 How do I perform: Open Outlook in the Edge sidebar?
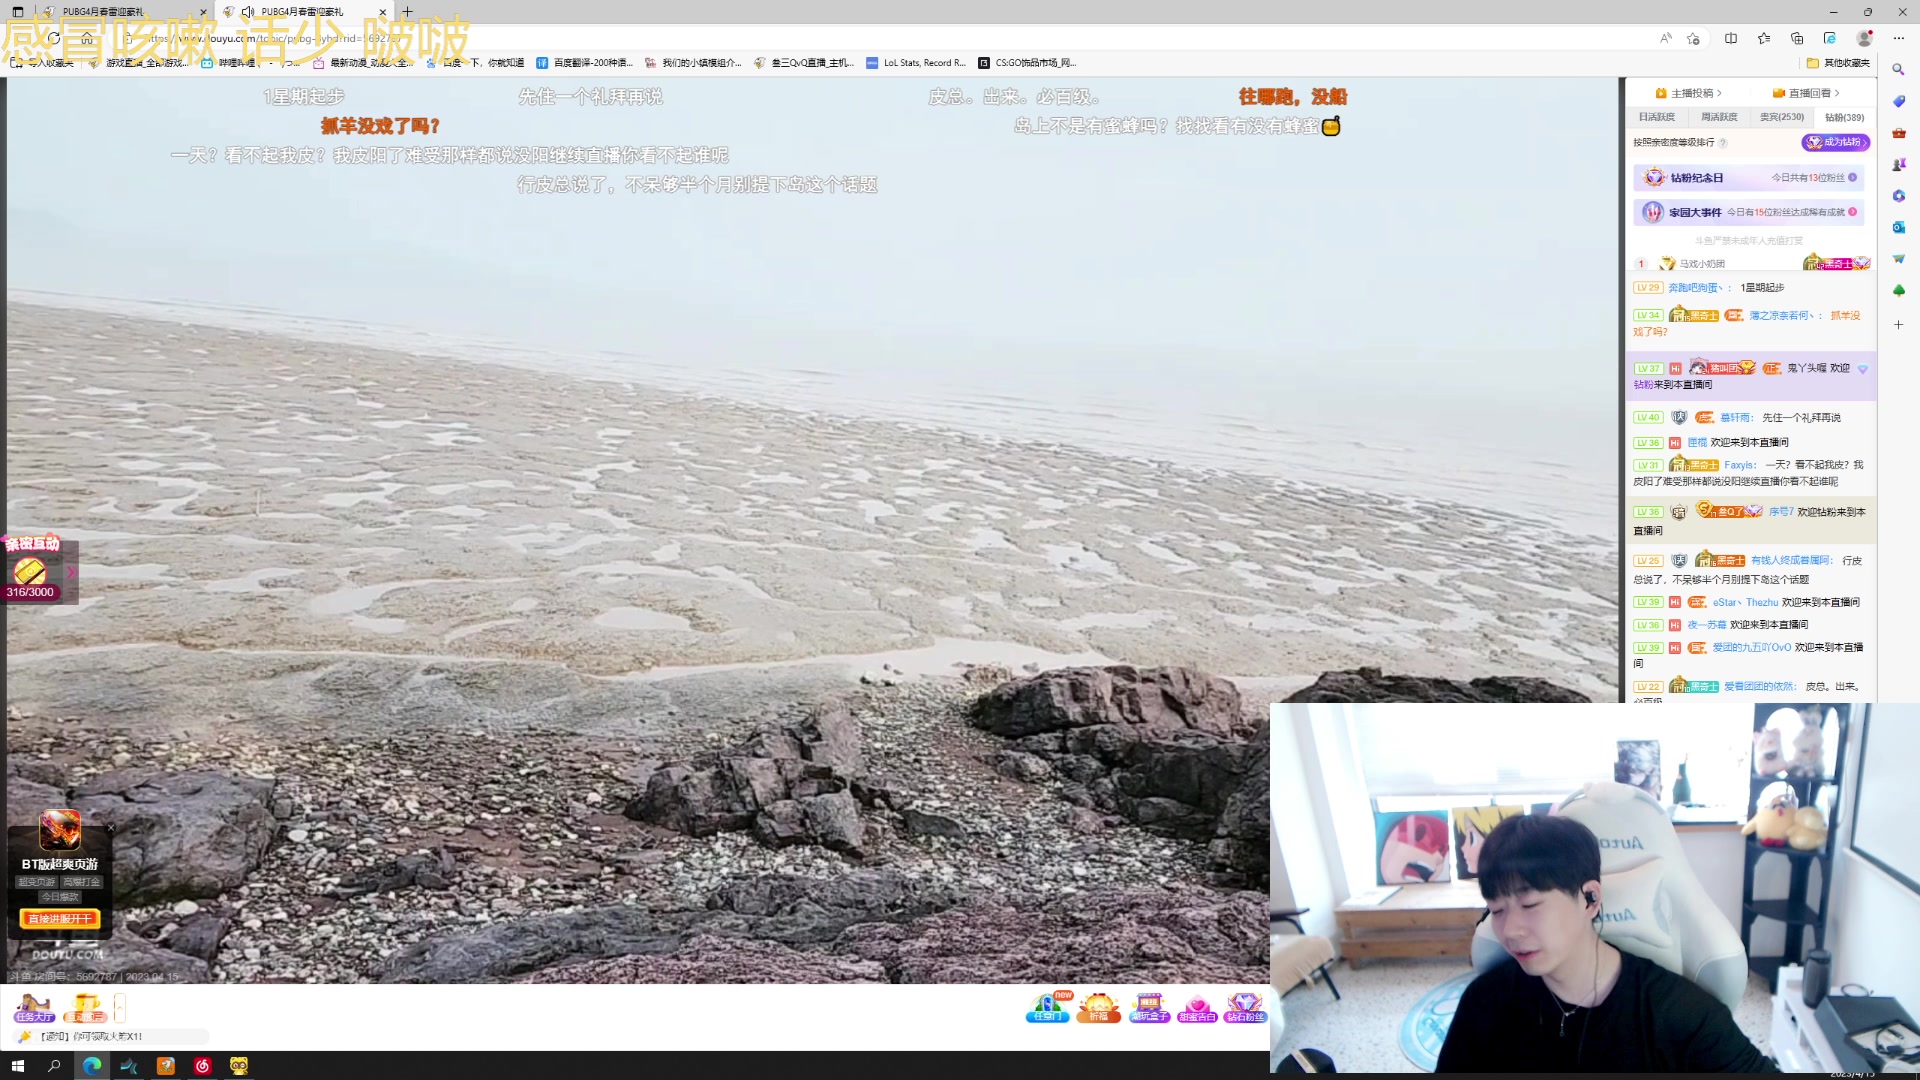pyautogui.click(x=1898, y=228)
